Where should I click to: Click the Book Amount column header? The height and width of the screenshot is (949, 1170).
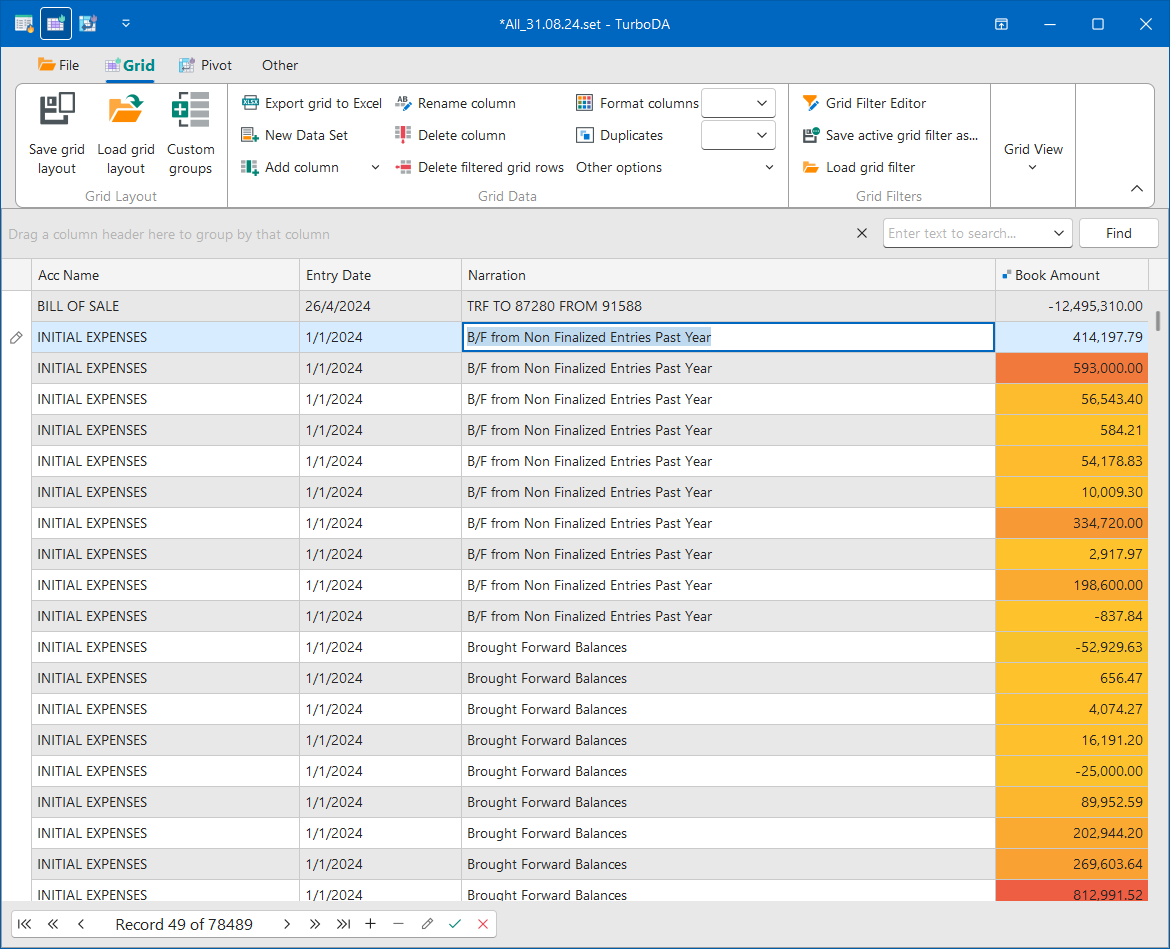1072,275
